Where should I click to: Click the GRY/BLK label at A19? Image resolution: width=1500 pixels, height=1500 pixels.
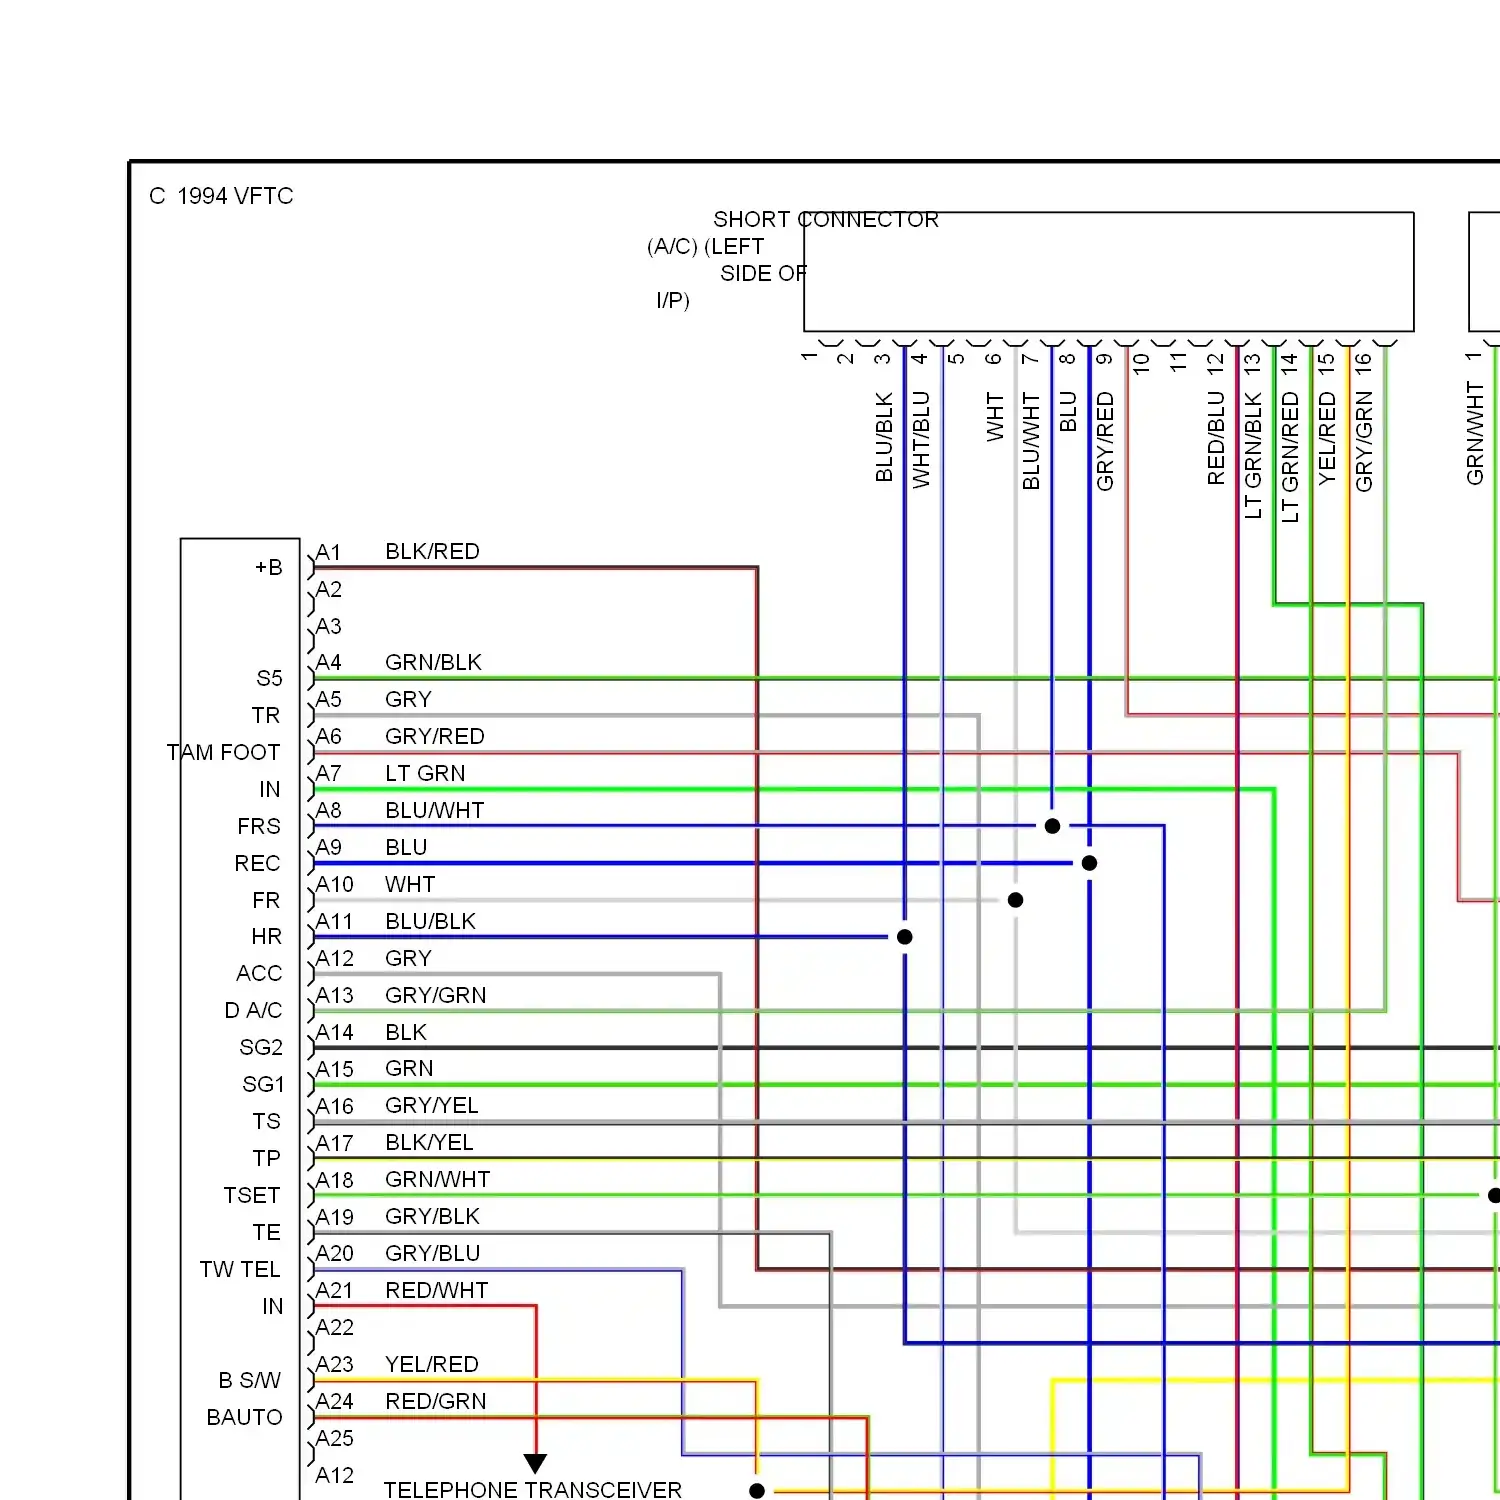click(432, 1217)
